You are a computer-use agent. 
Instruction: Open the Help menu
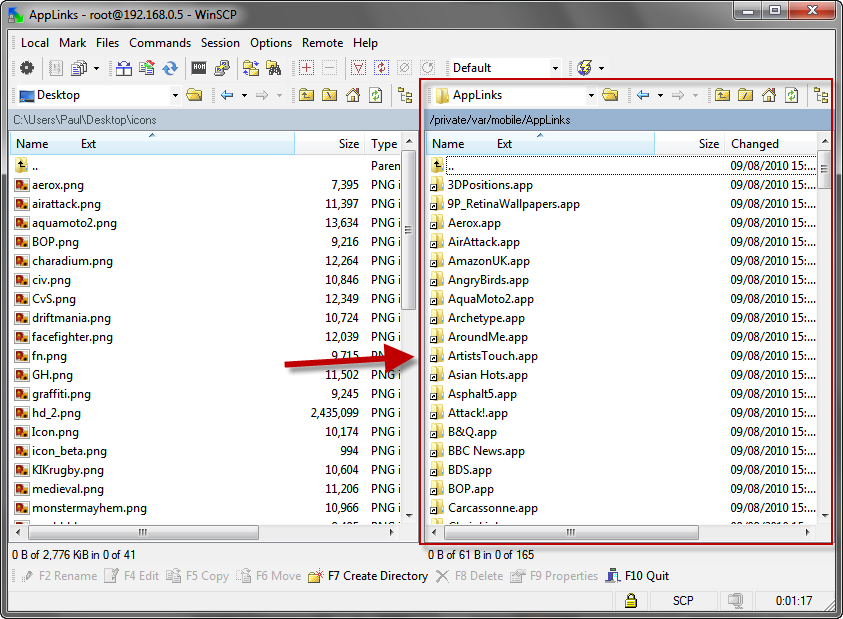366,43
